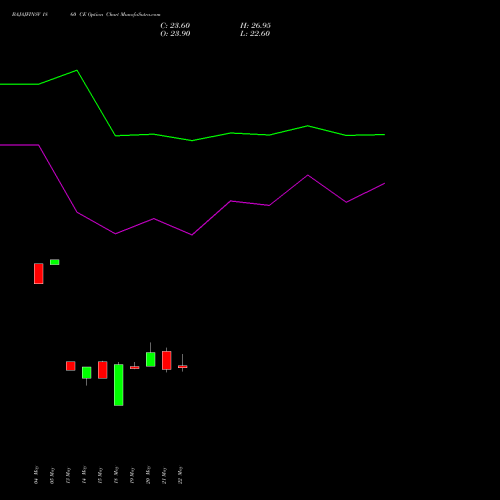Click the low value 'L: 22.60'
This screenshot has height=500, width=500.
click(x=255, y=34)
